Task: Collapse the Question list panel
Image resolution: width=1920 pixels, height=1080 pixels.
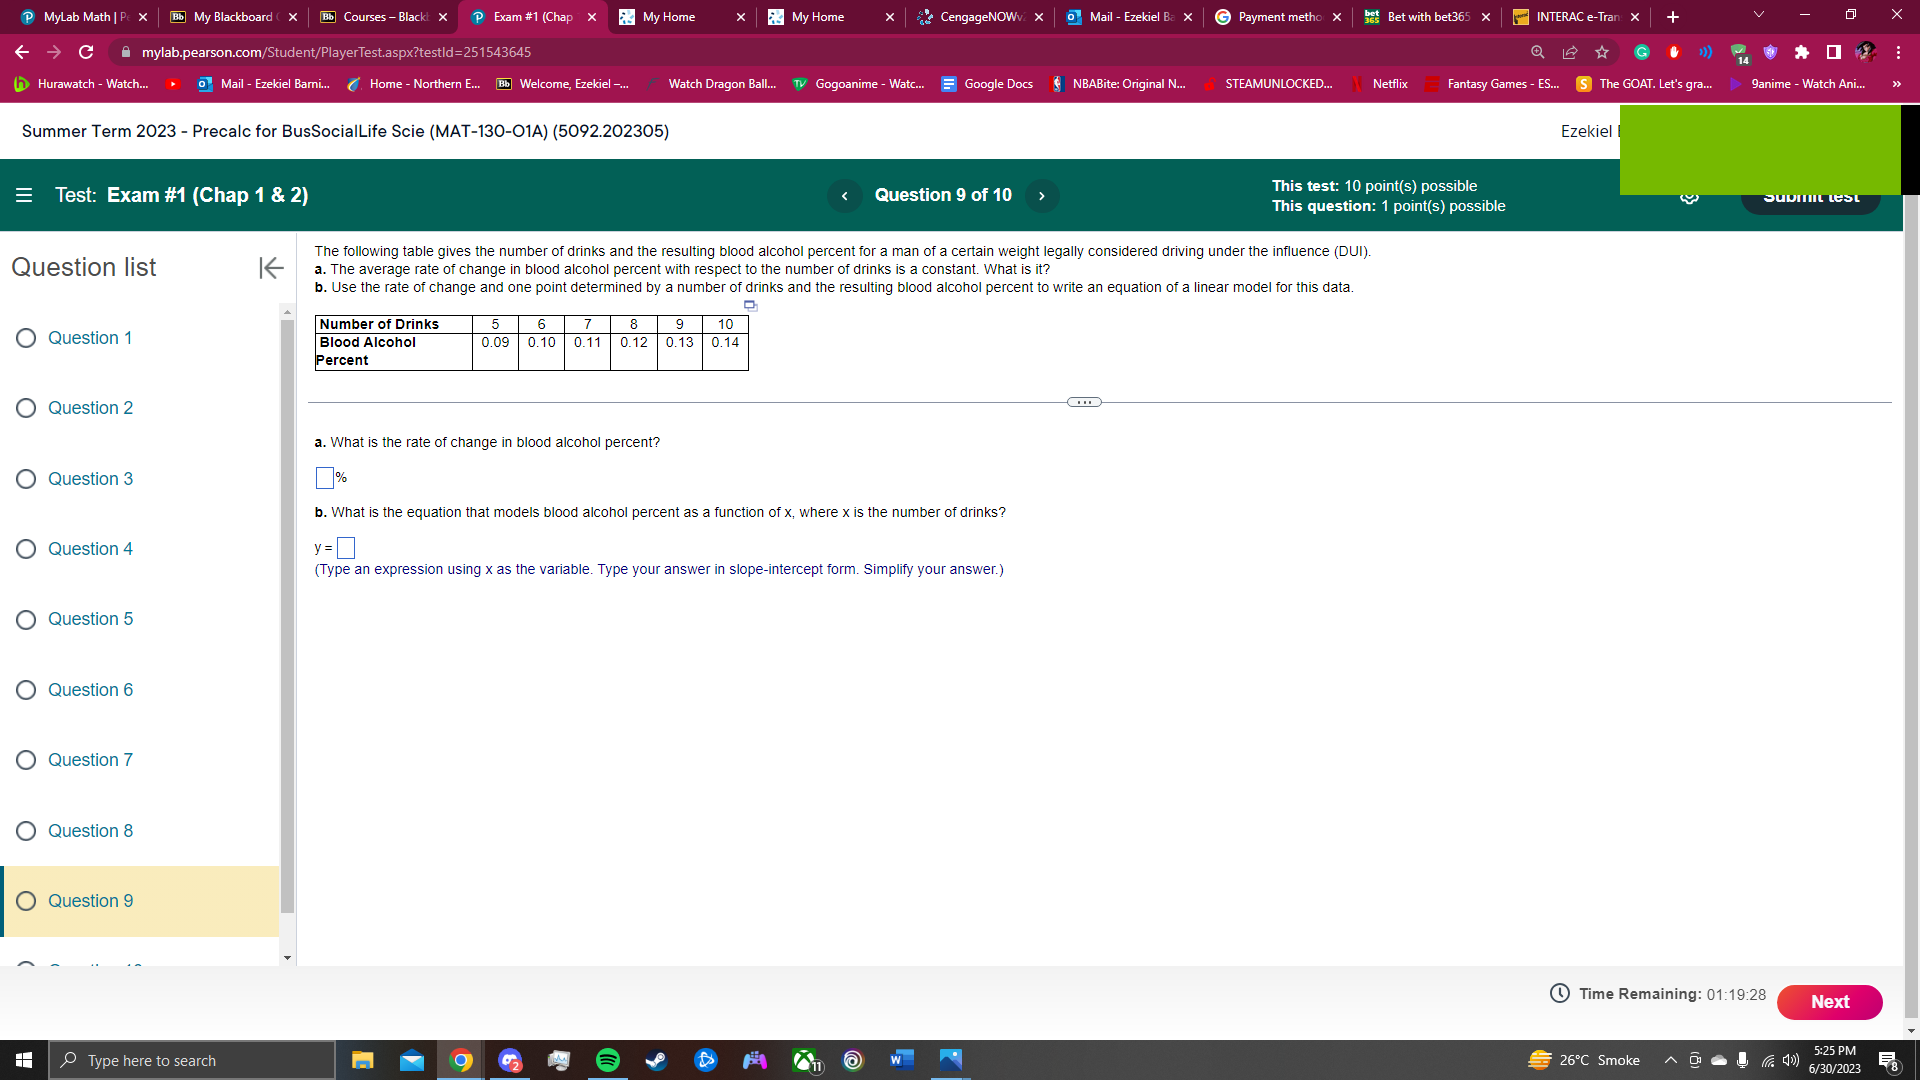Action: tap(270, 267)
